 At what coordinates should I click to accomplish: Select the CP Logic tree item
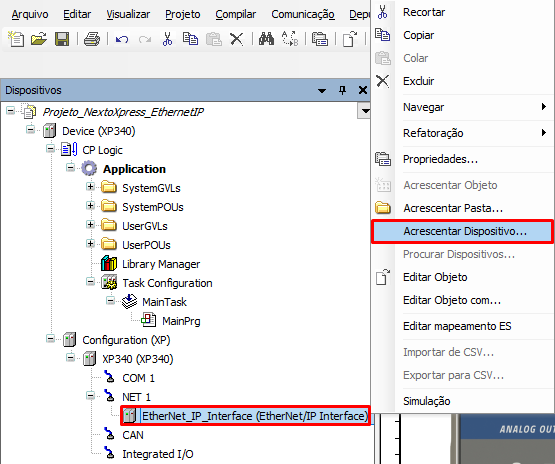click(x=102, y=150)
